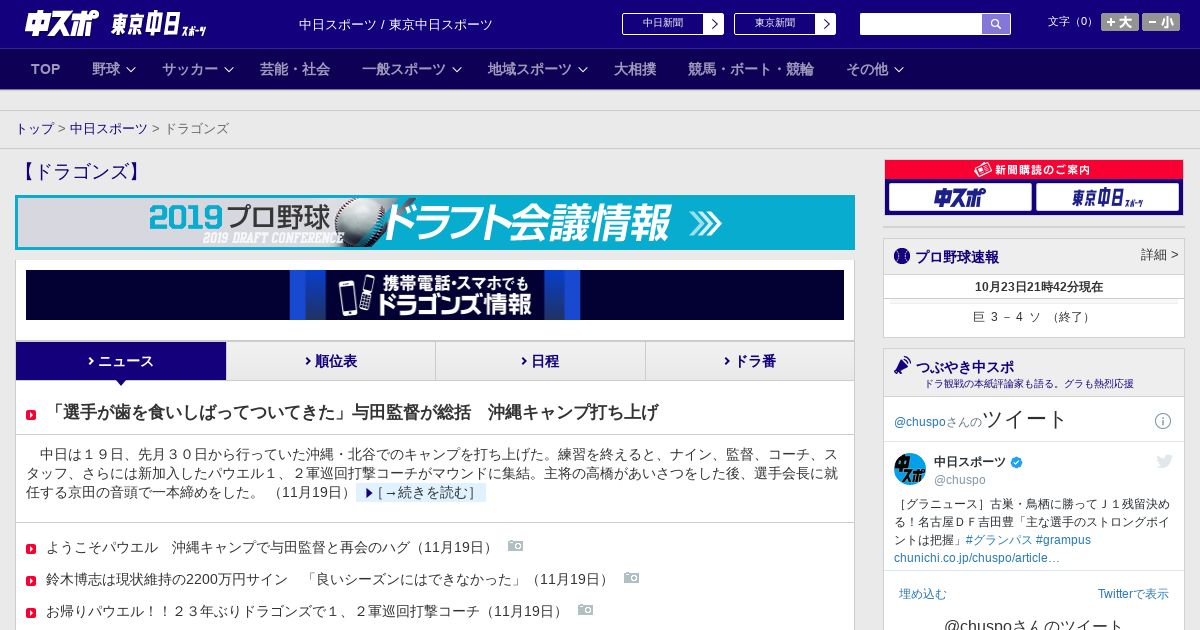Open 芸能・社会 section
This screenshot has height=630, width=1200.
(295, 69)
